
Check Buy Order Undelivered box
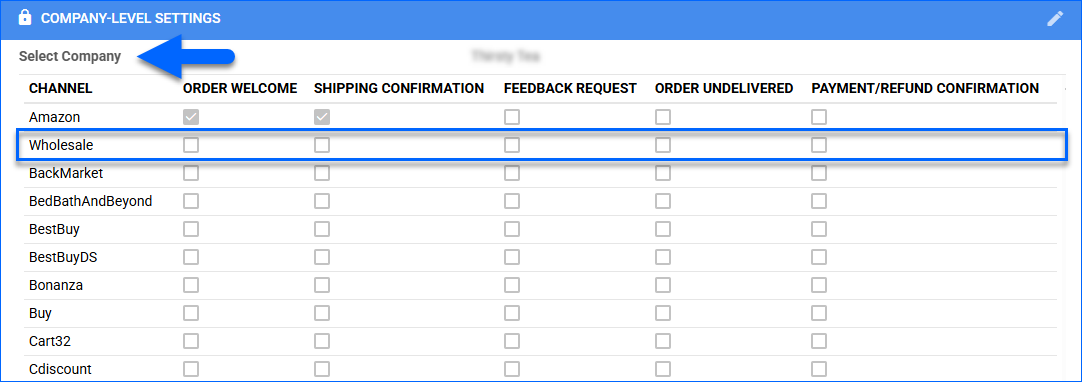click(x=662, y=313)
